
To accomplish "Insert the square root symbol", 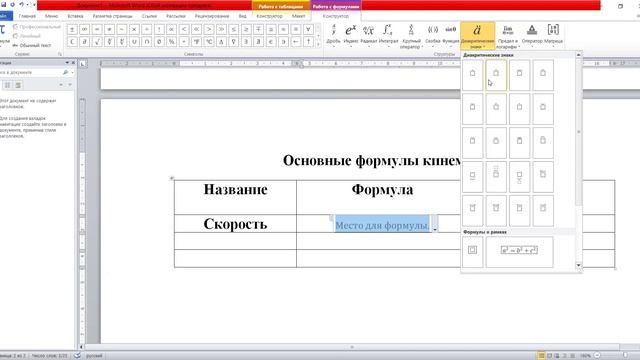I will point(97,42).
